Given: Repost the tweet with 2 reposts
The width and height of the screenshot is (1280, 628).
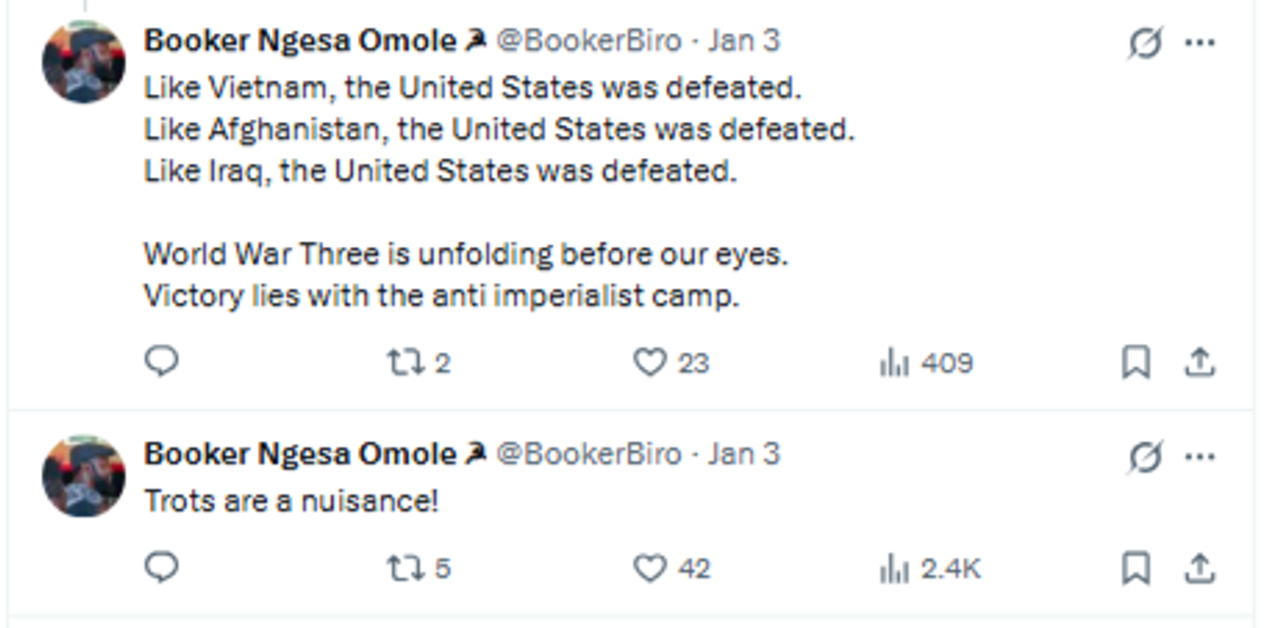Looking at the screenshot, I should [406, 362].
